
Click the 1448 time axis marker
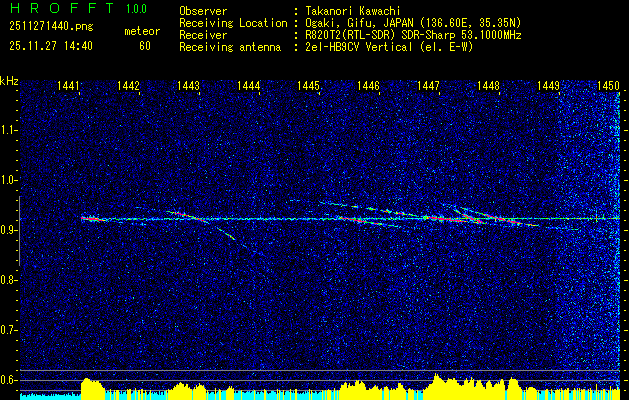tap(488, 85)
